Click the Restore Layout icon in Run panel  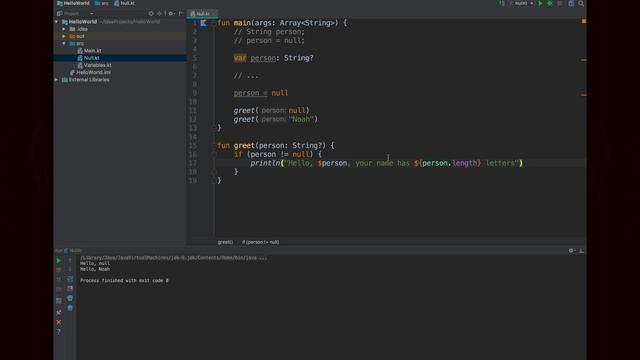tap(59, 301)
